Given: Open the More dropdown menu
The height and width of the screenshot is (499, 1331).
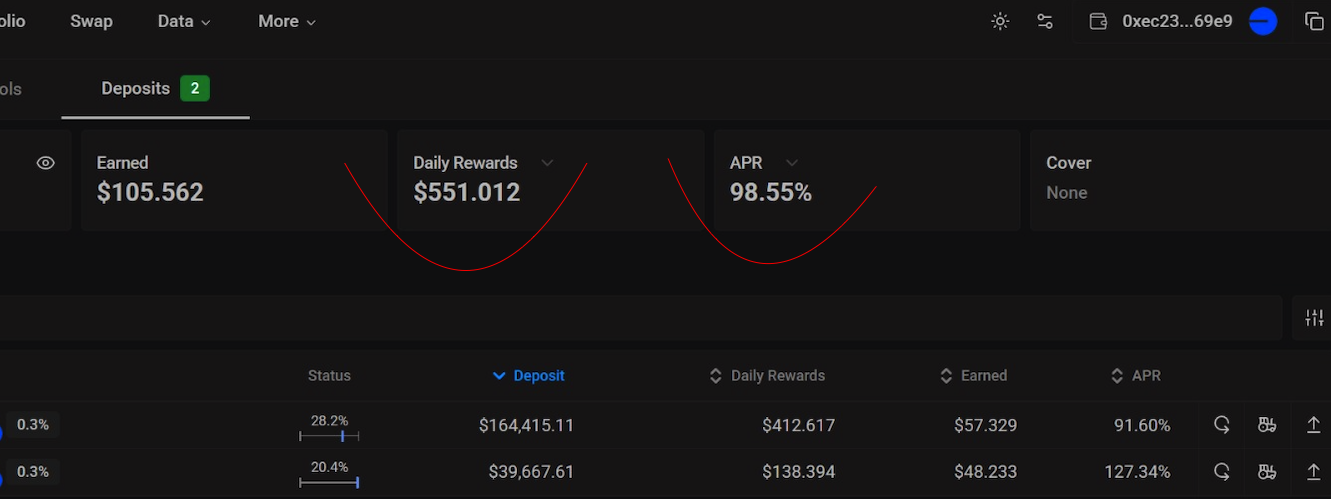Looking at the screenshot, I should point(287,21).
